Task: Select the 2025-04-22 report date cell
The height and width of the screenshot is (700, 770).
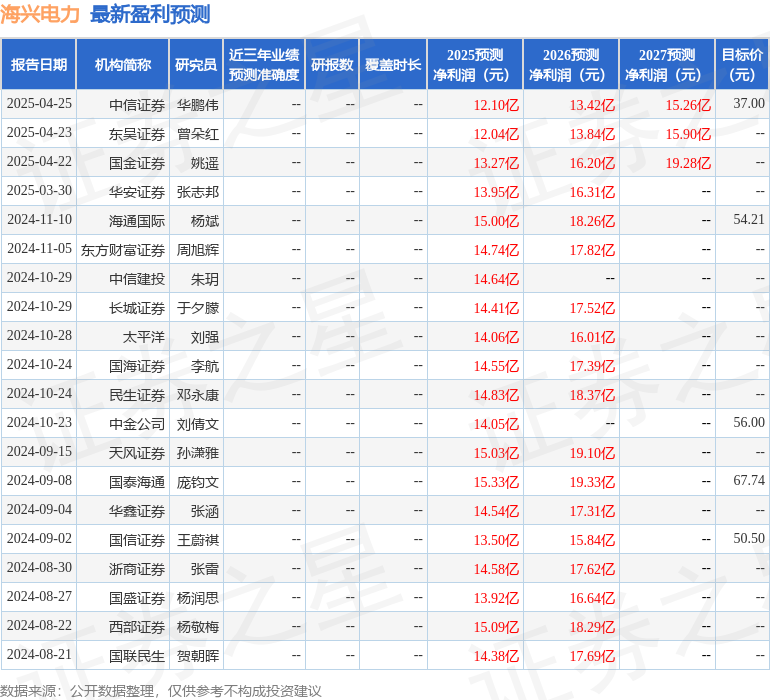Action: [x=39, y=162]
